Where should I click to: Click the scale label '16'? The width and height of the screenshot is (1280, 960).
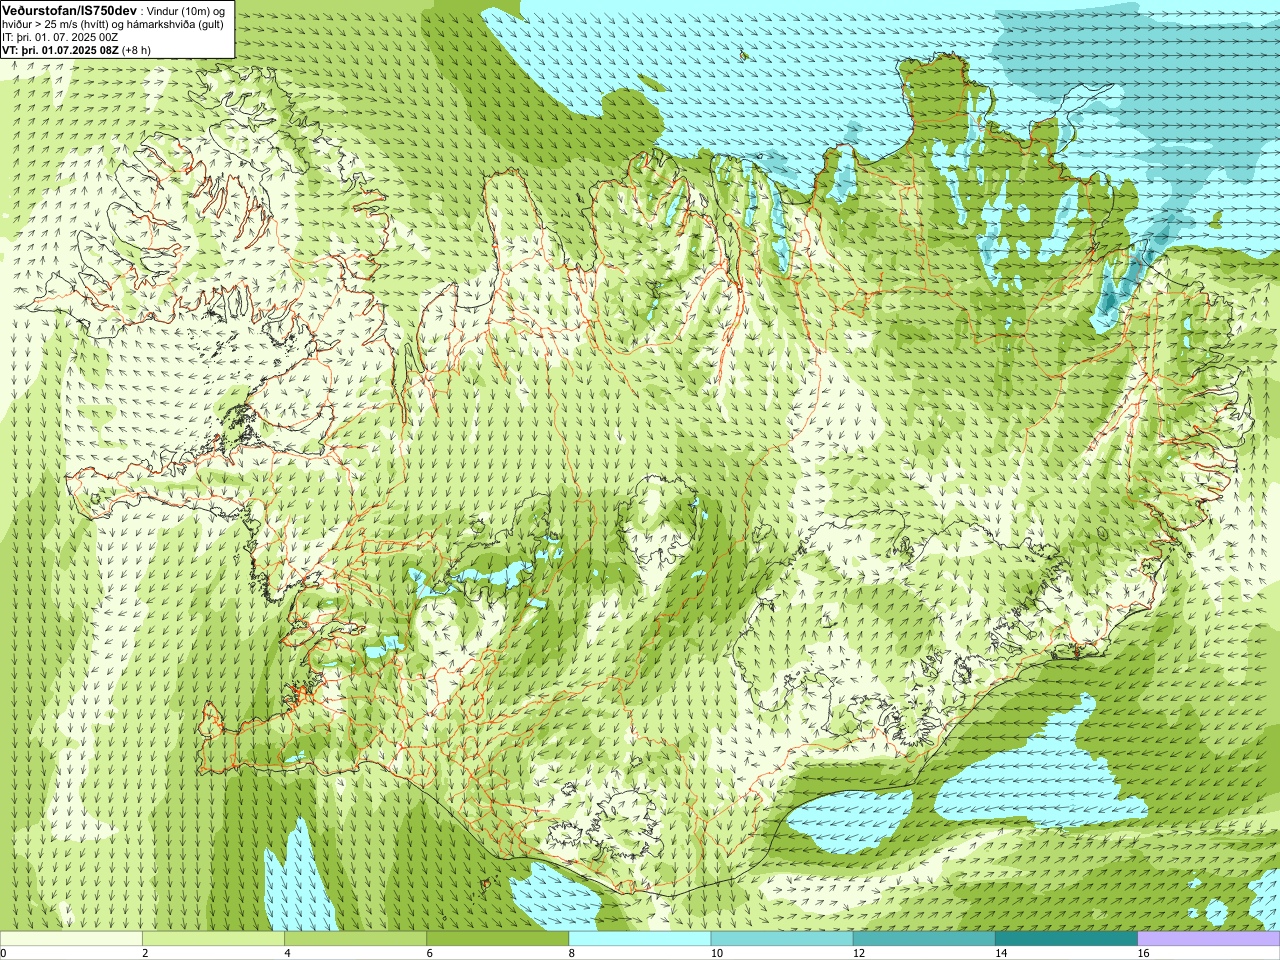tap(1143, 953)
